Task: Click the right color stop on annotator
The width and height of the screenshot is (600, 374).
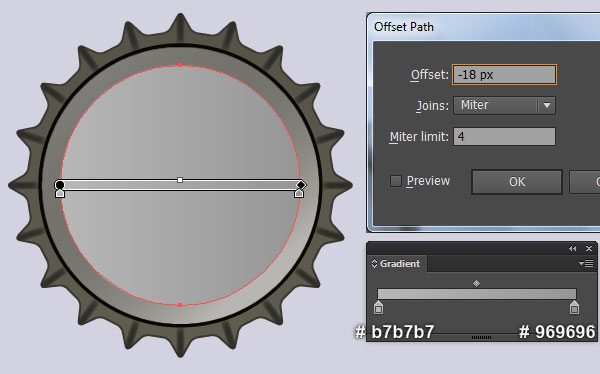Action: click(299, 193)
